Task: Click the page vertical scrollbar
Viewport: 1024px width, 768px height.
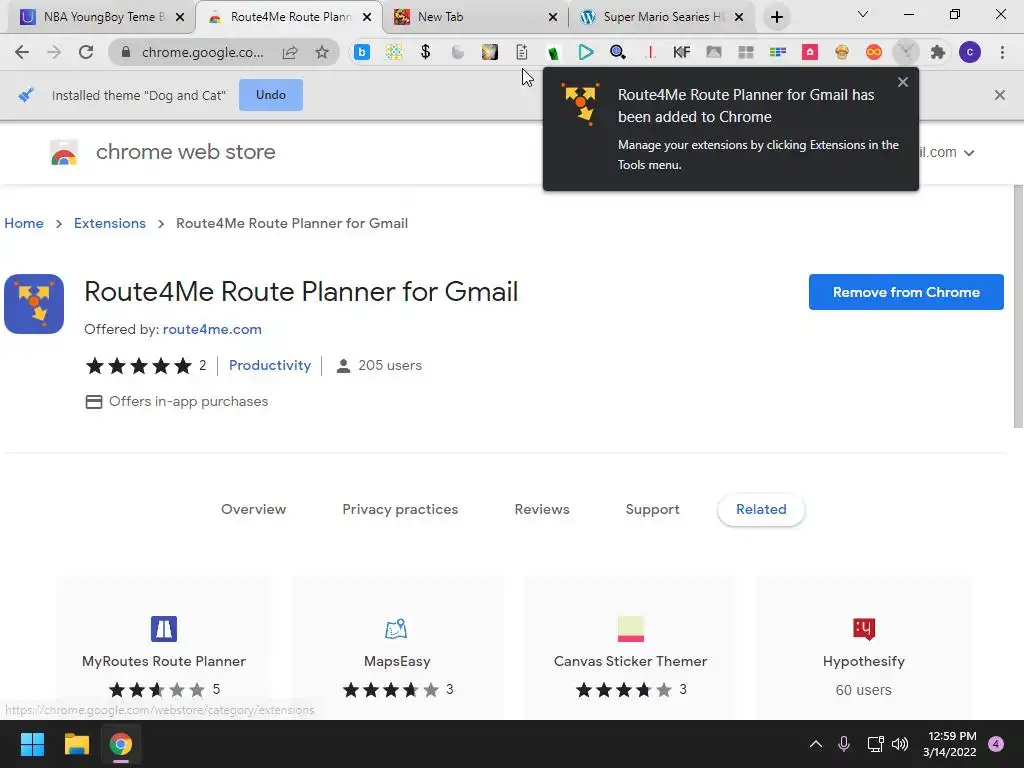Action: [x=1018, y=307]
